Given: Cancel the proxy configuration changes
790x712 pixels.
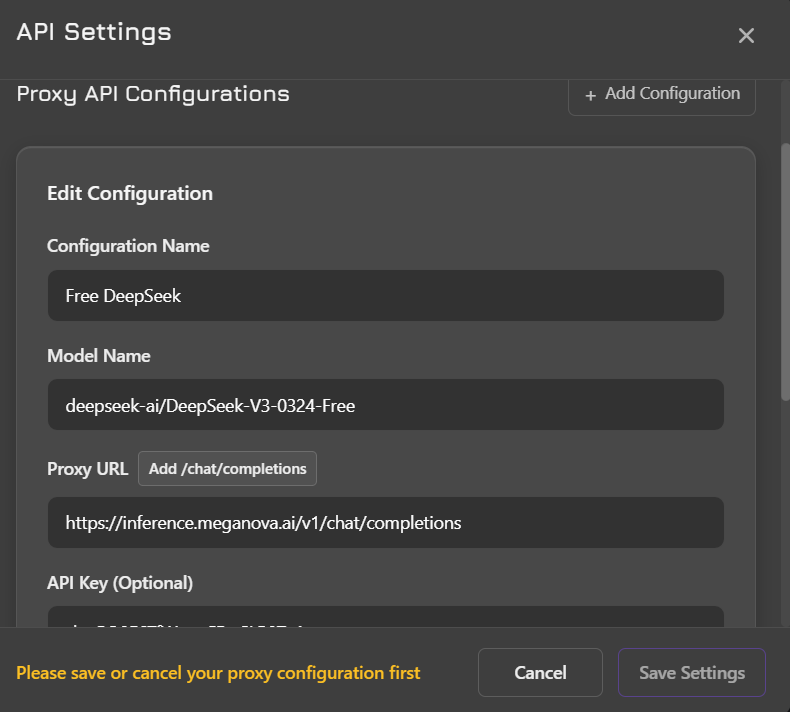Looking at the screenshot, I should click(x=540, y=673).
